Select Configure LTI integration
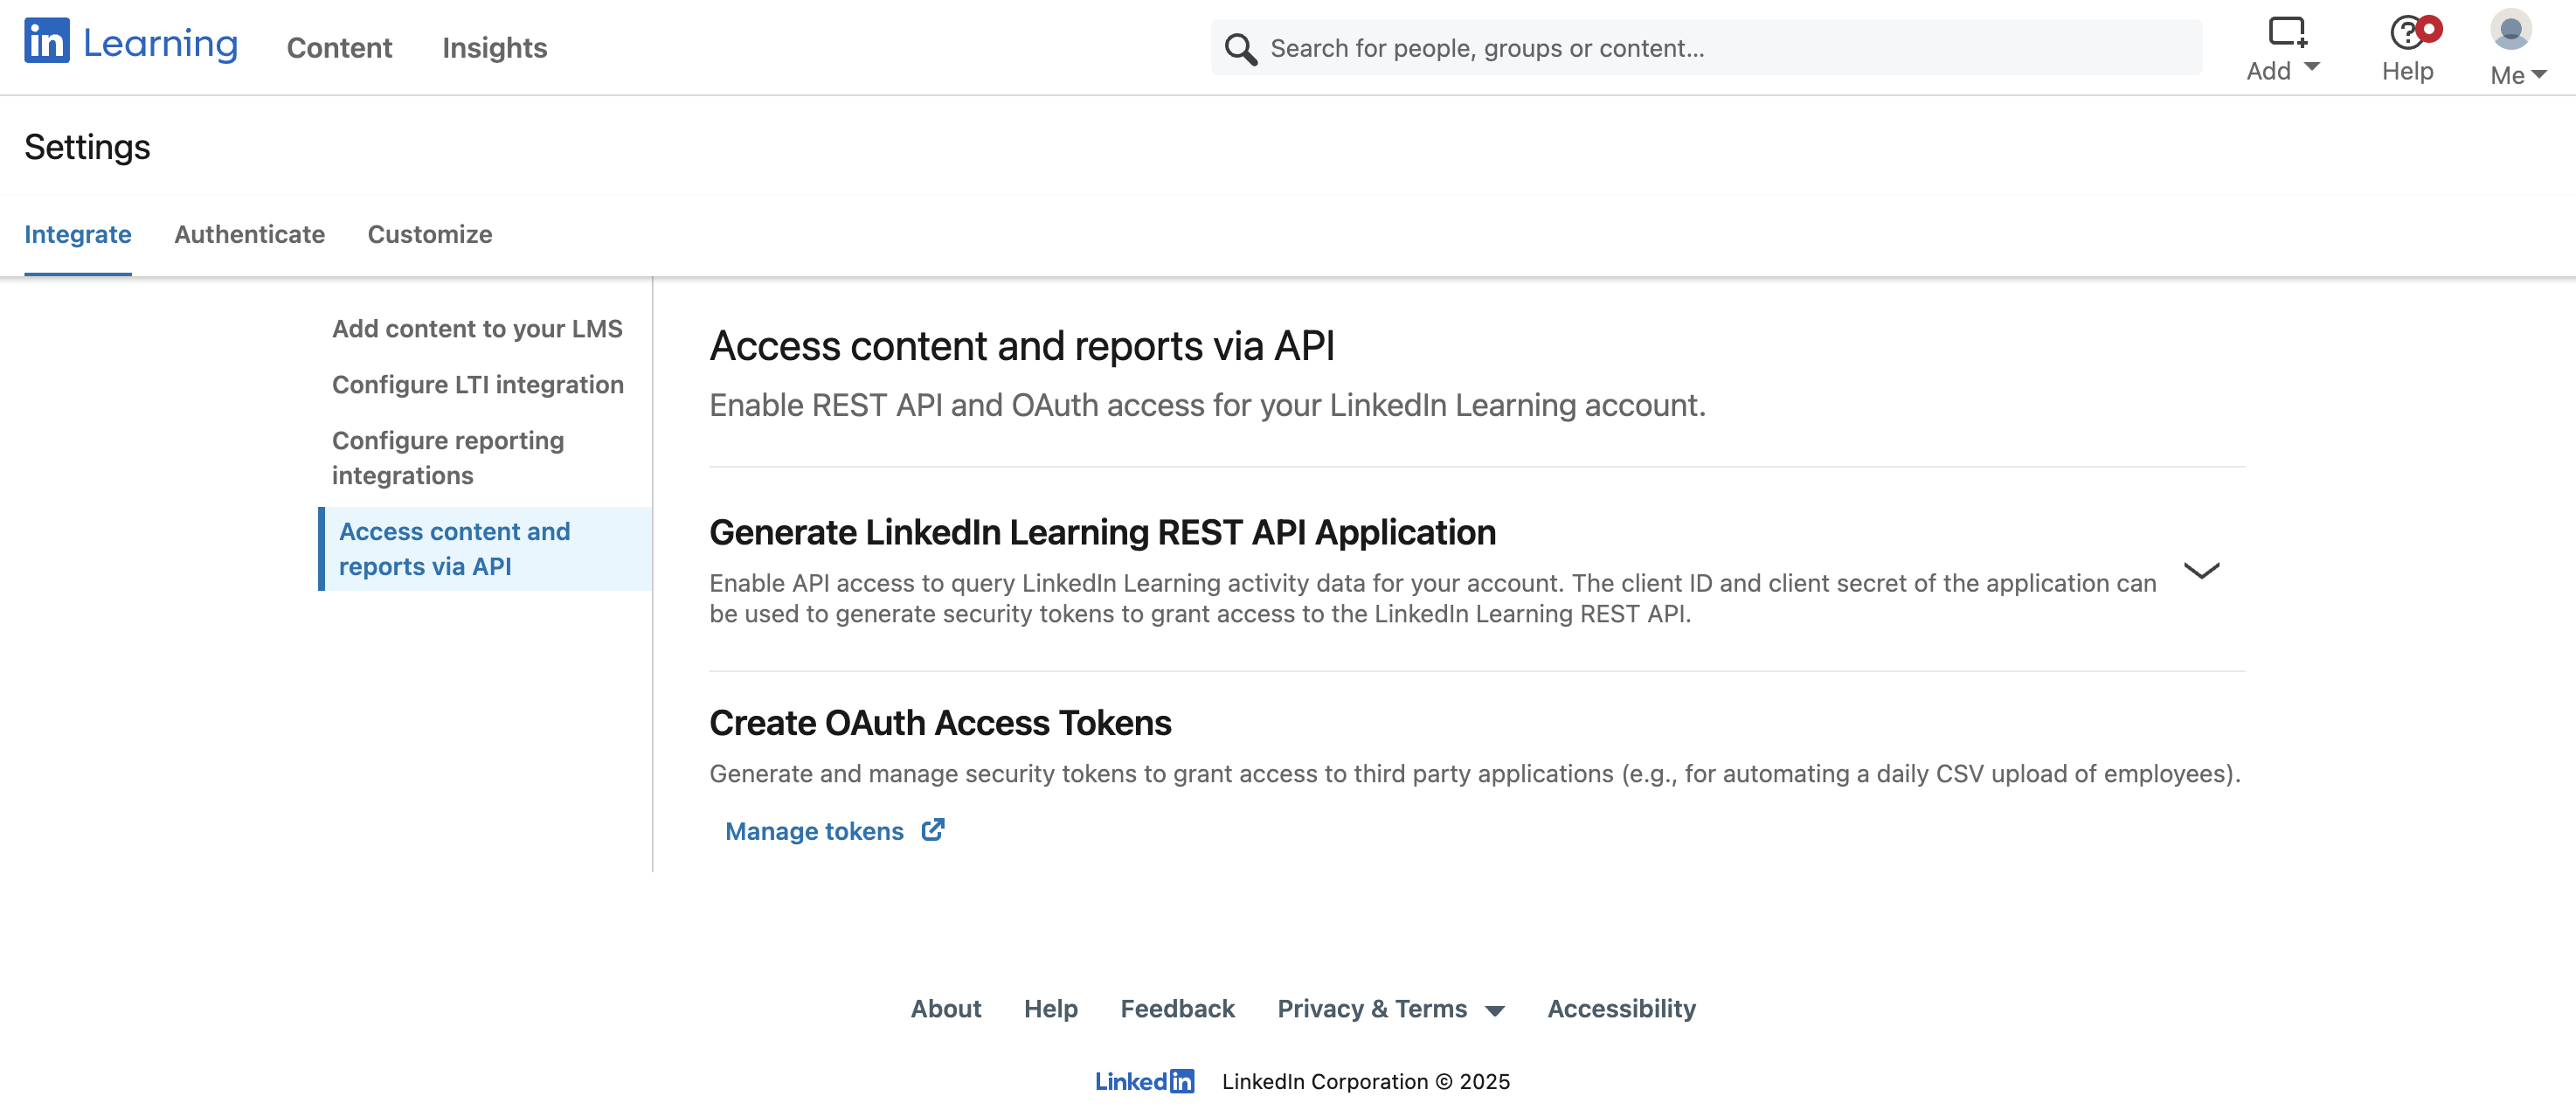This screenshot has width=2576, height=1110. click(478, 385)
